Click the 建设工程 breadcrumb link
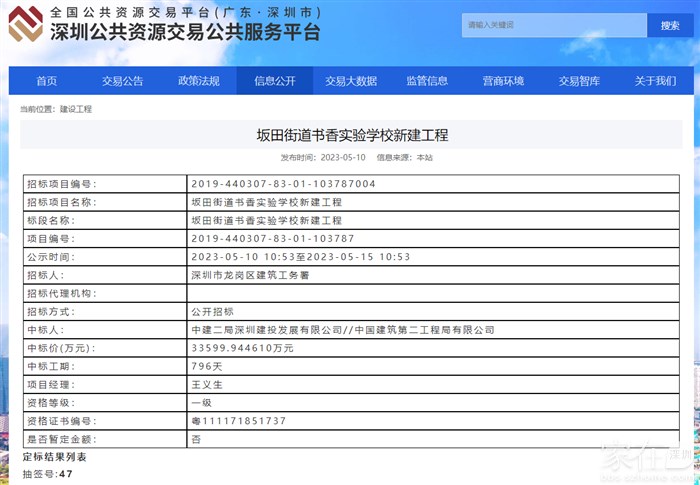Viewport: 700px width, 485px height. [75, 109]
